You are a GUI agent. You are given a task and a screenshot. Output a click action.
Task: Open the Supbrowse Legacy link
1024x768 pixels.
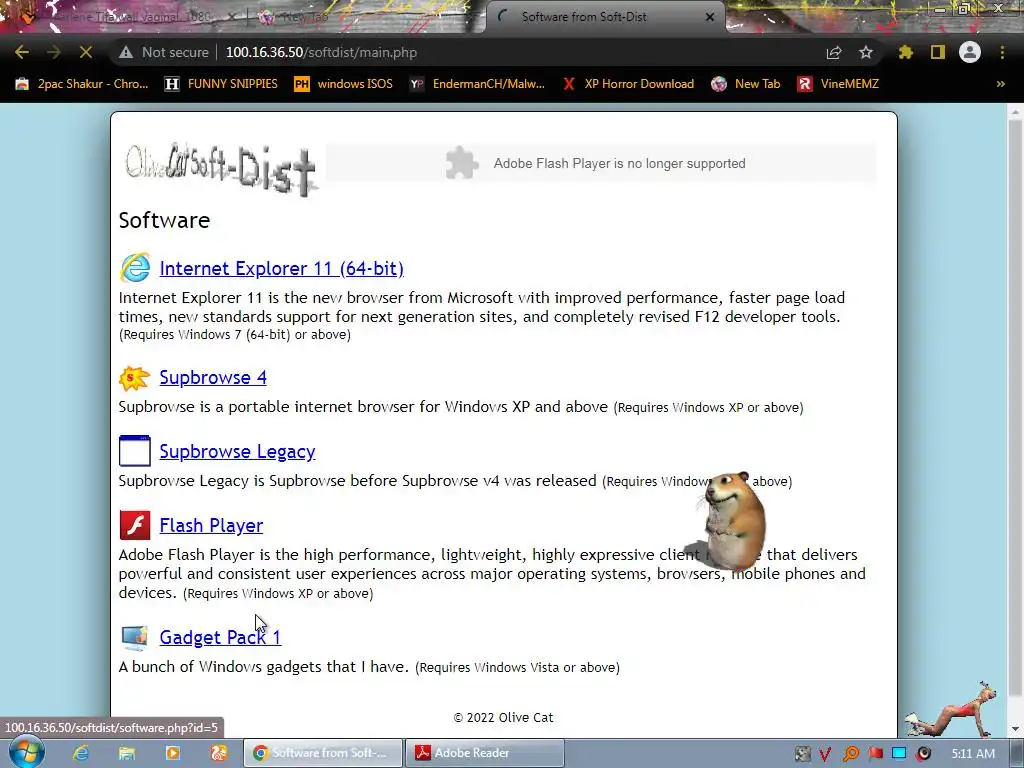(237, 451)
